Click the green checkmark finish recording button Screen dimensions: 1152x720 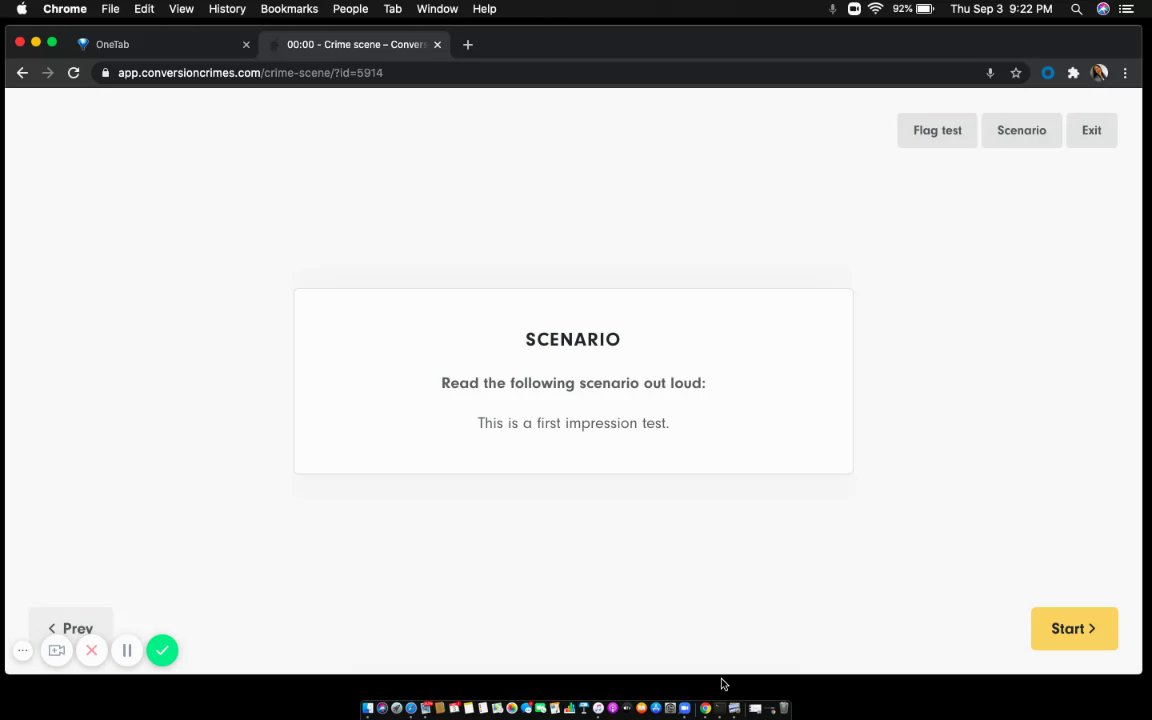point(162,650)
